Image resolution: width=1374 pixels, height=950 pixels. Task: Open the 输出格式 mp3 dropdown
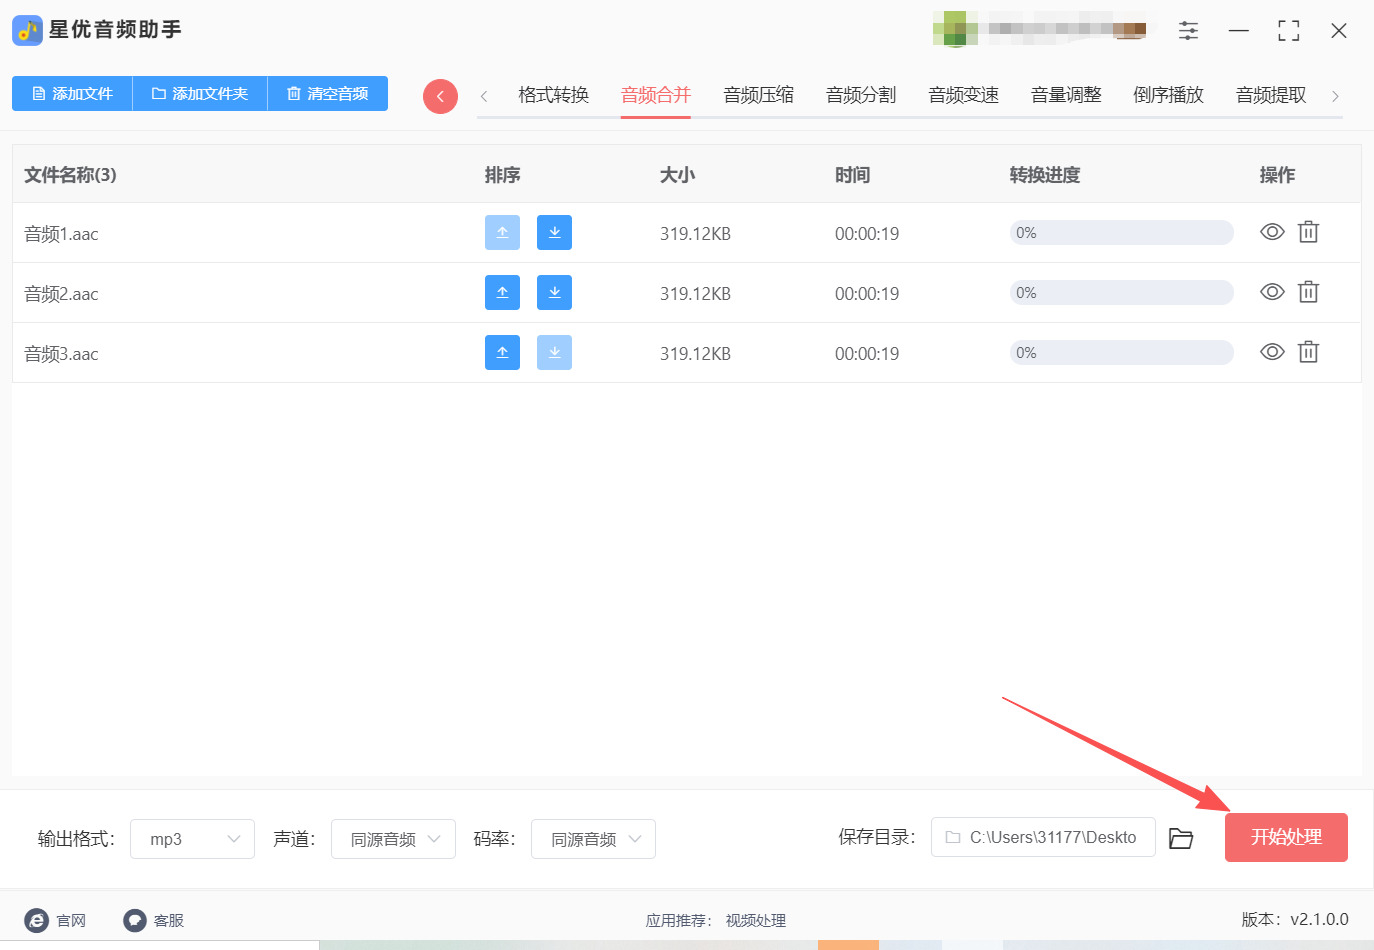coord(192,839)
